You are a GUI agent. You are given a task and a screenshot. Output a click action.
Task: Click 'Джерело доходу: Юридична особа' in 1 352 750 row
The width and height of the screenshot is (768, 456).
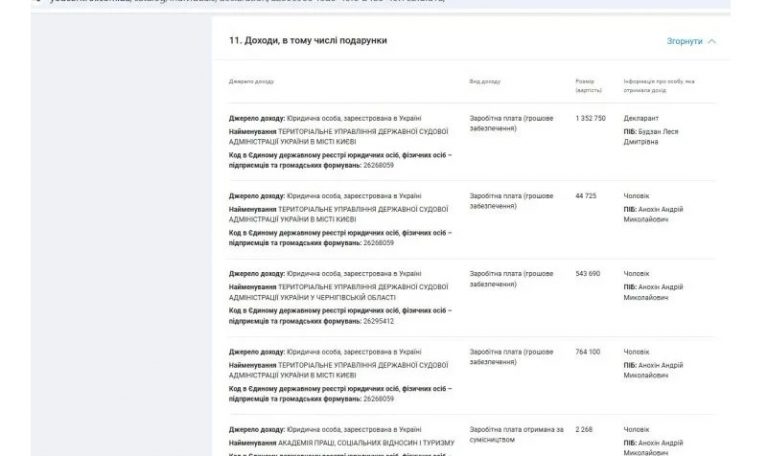pyautogui.click(x=325, y=119)
